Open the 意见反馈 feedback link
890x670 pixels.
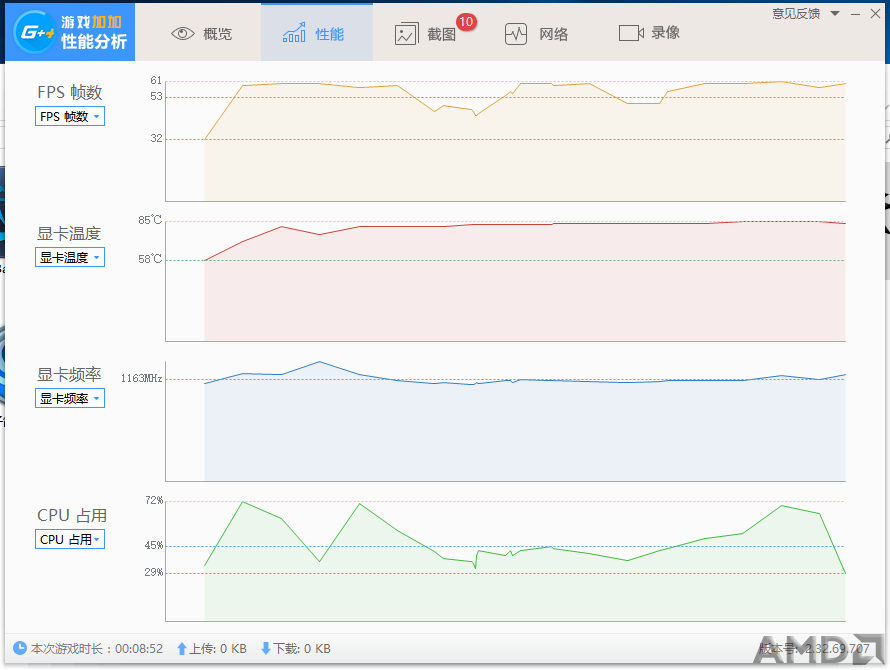coord(796,14)
